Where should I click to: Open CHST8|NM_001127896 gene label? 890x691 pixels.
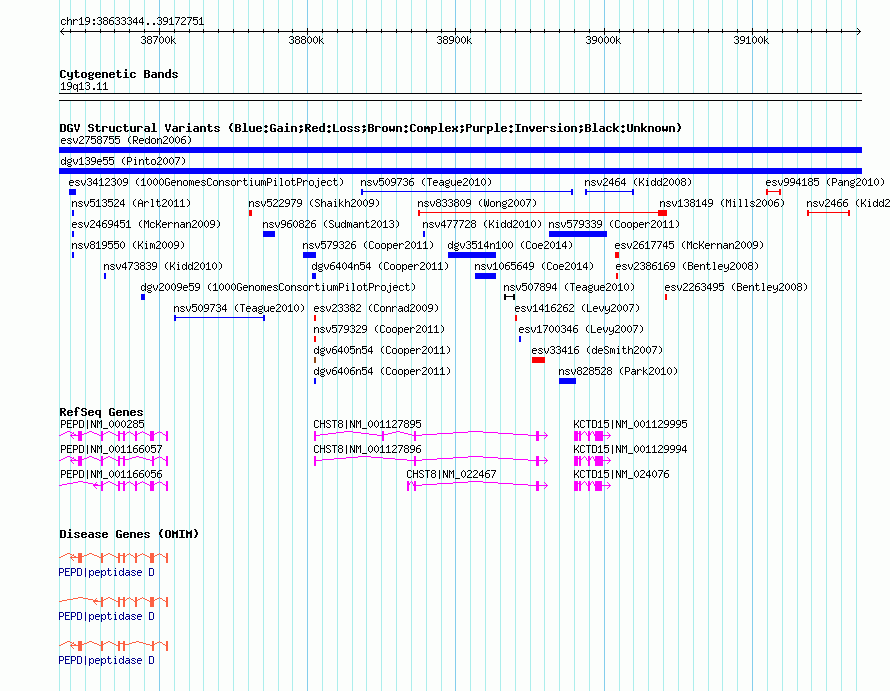367,449
